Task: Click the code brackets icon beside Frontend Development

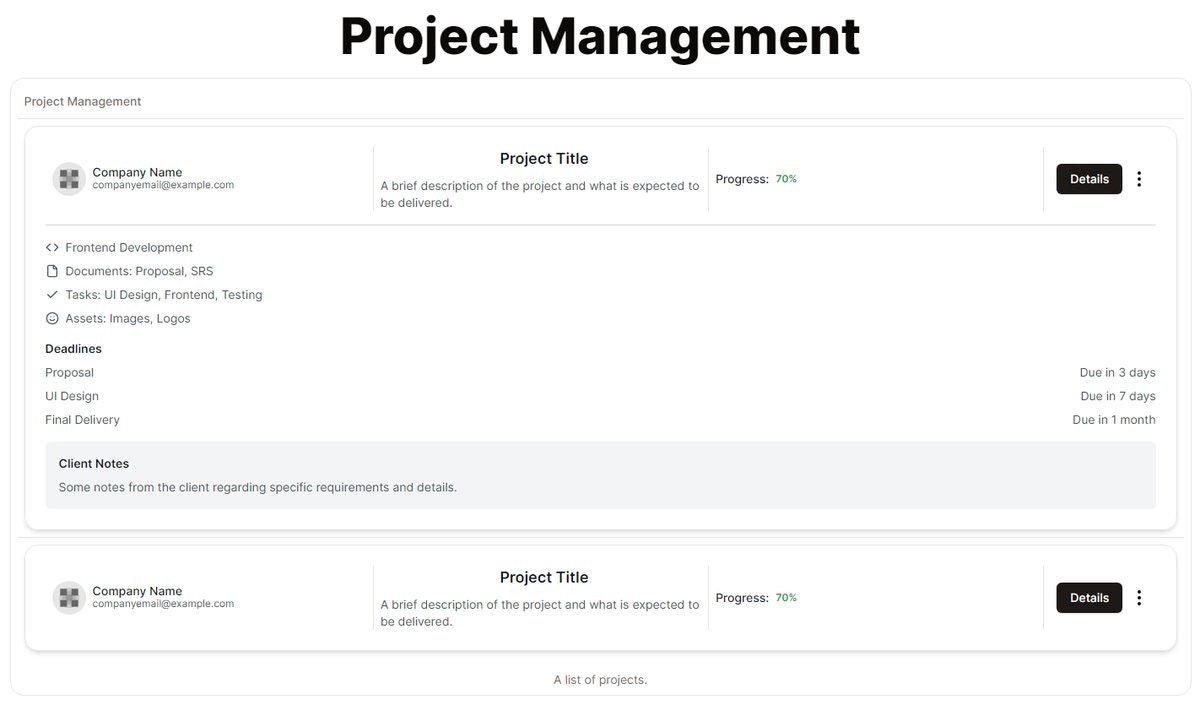Action: point(52,247)
